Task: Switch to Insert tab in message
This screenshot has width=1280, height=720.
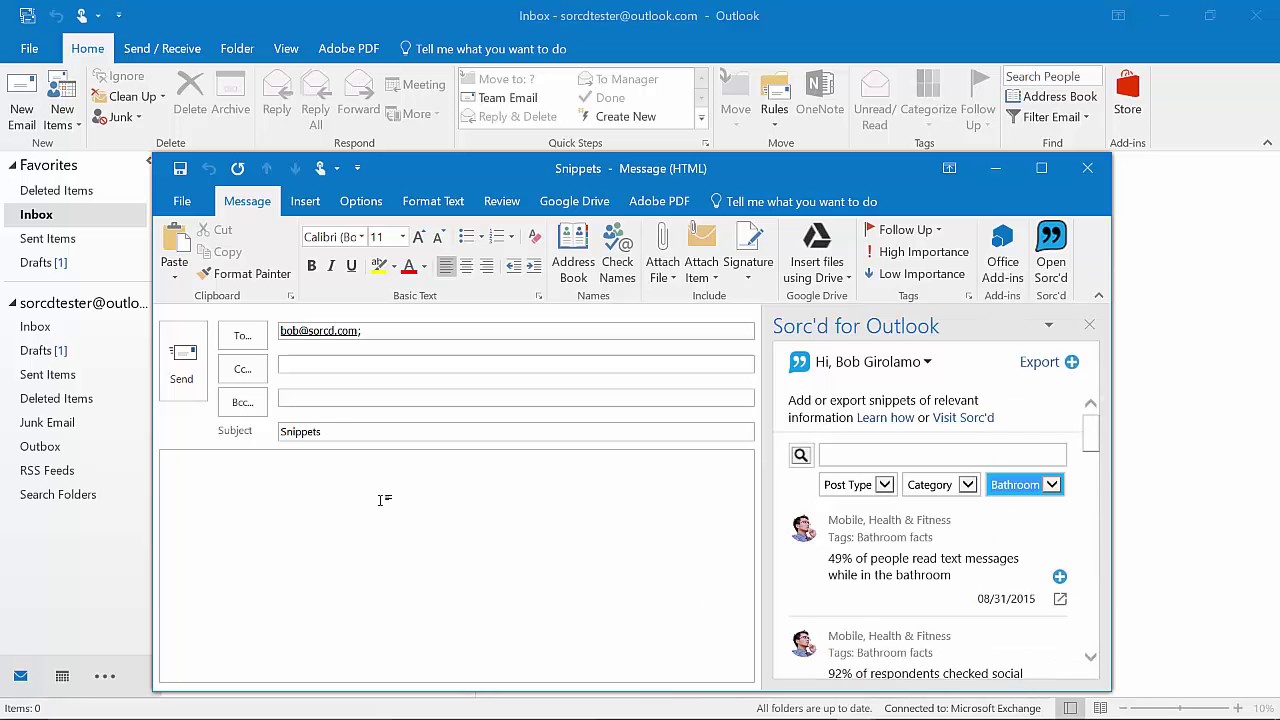Action: point(305,201)
